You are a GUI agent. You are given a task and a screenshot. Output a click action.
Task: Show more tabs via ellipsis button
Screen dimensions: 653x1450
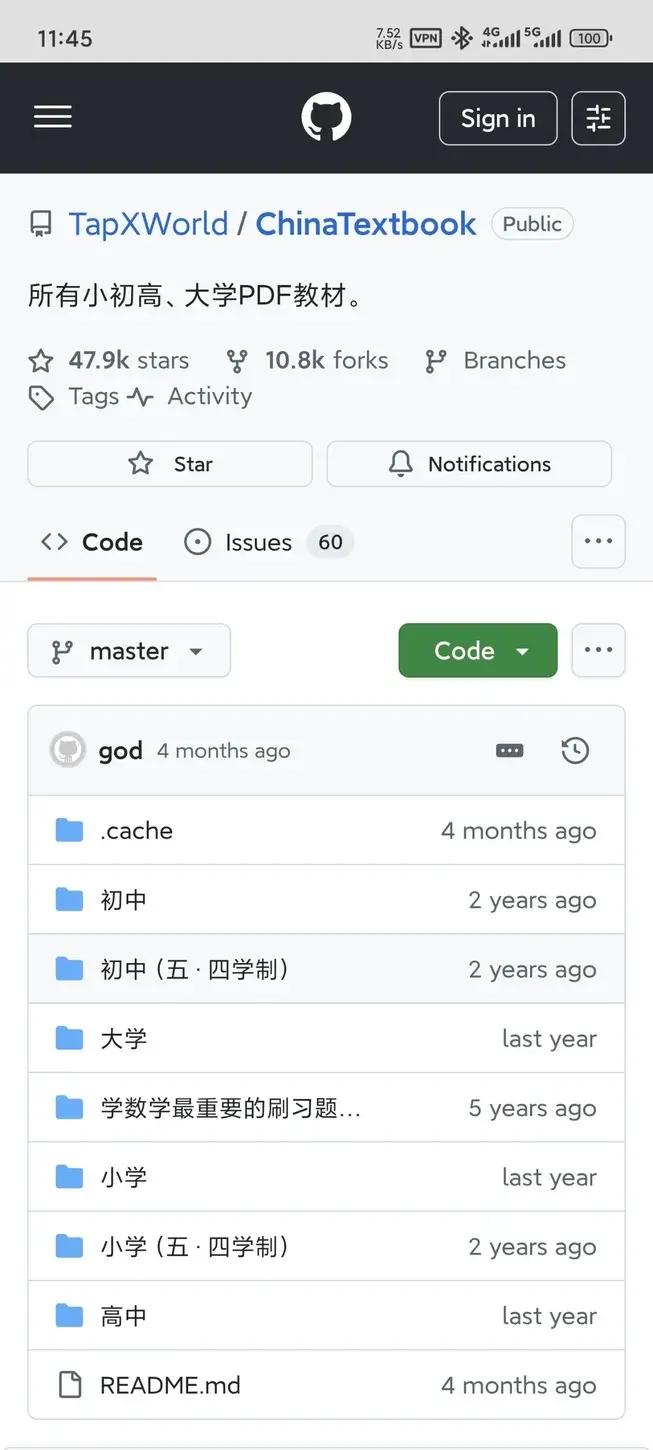point(598,541)
